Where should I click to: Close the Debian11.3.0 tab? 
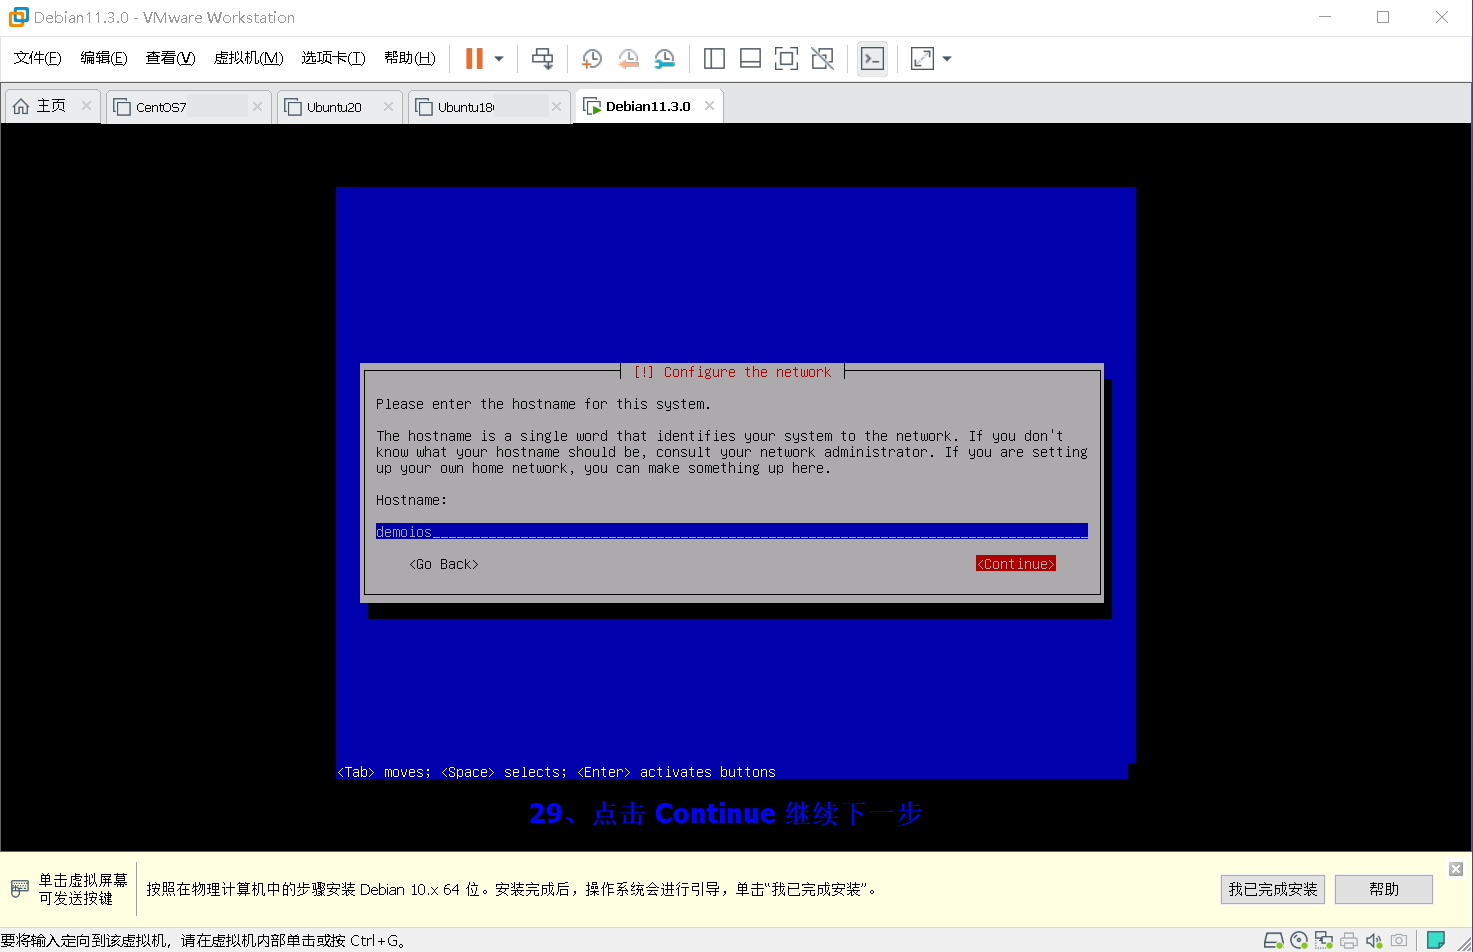pyautogui.click(x=709, y=105)
